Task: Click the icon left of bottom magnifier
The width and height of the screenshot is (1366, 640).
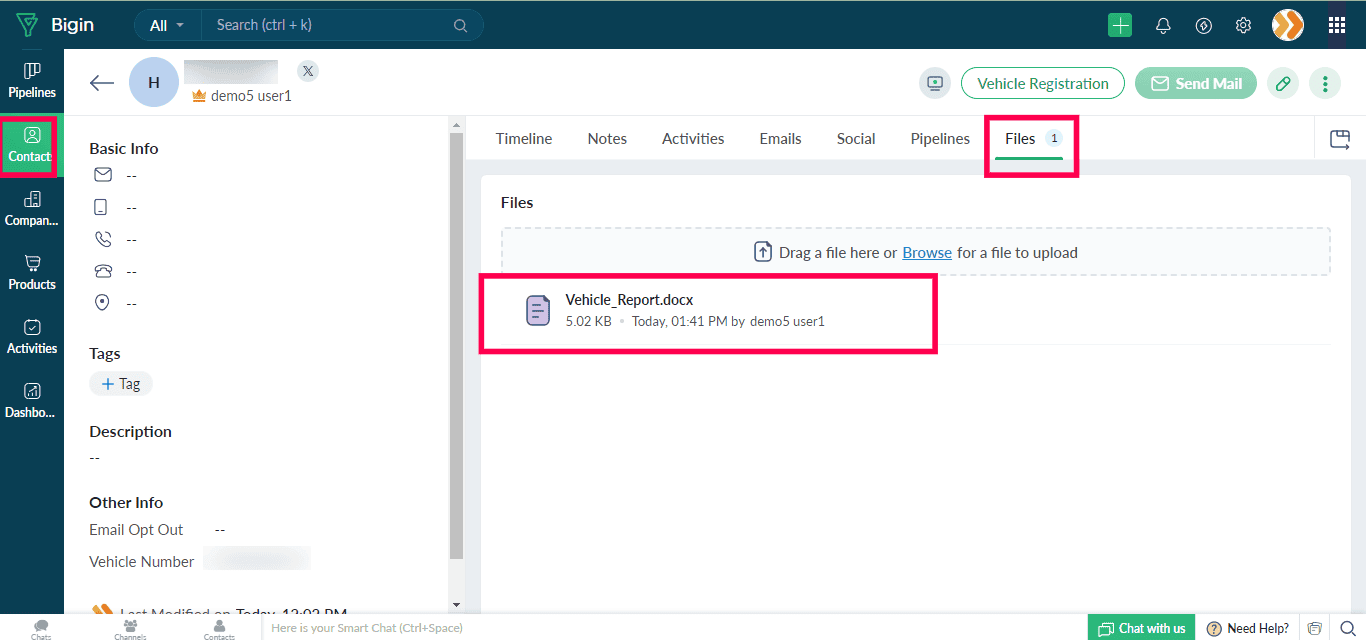Action: pos(1315,628)
